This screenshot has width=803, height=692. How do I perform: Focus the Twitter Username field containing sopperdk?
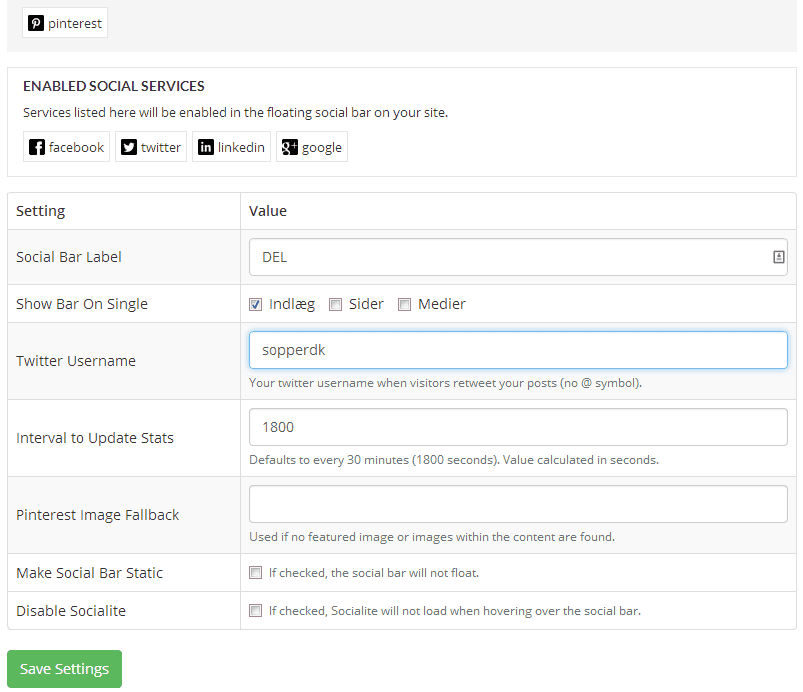(518, 350)
